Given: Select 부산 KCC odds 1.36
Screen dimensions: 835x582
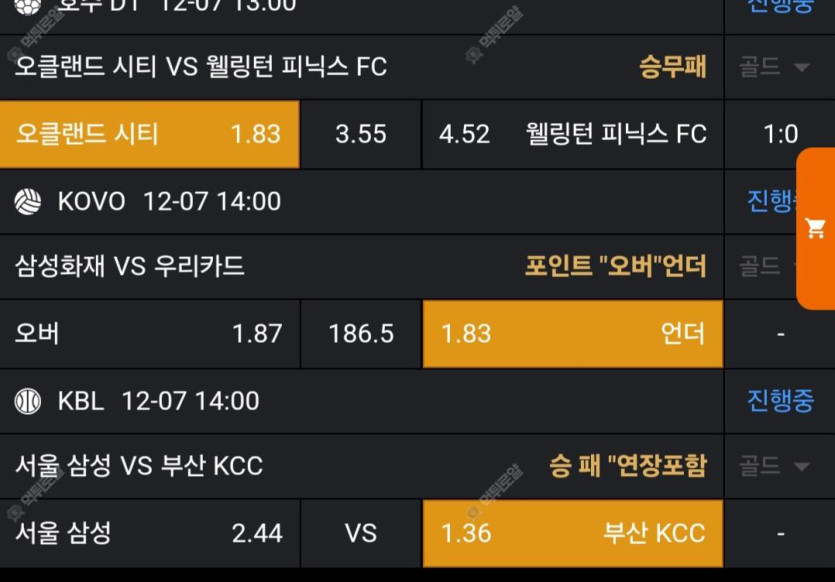Looking at the screenshot, I should click(x=572, y=533).
